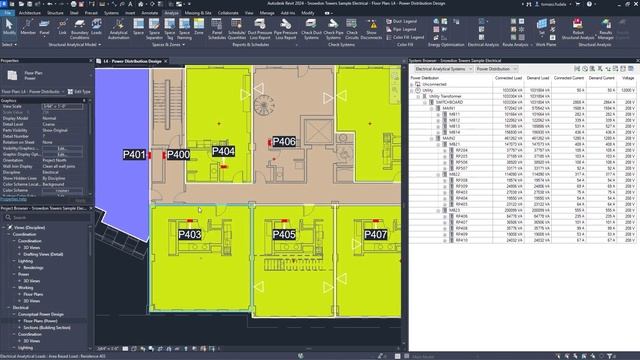
Task: Generate Duct Pressure Loss Report
Action: (x=260, y=29)
